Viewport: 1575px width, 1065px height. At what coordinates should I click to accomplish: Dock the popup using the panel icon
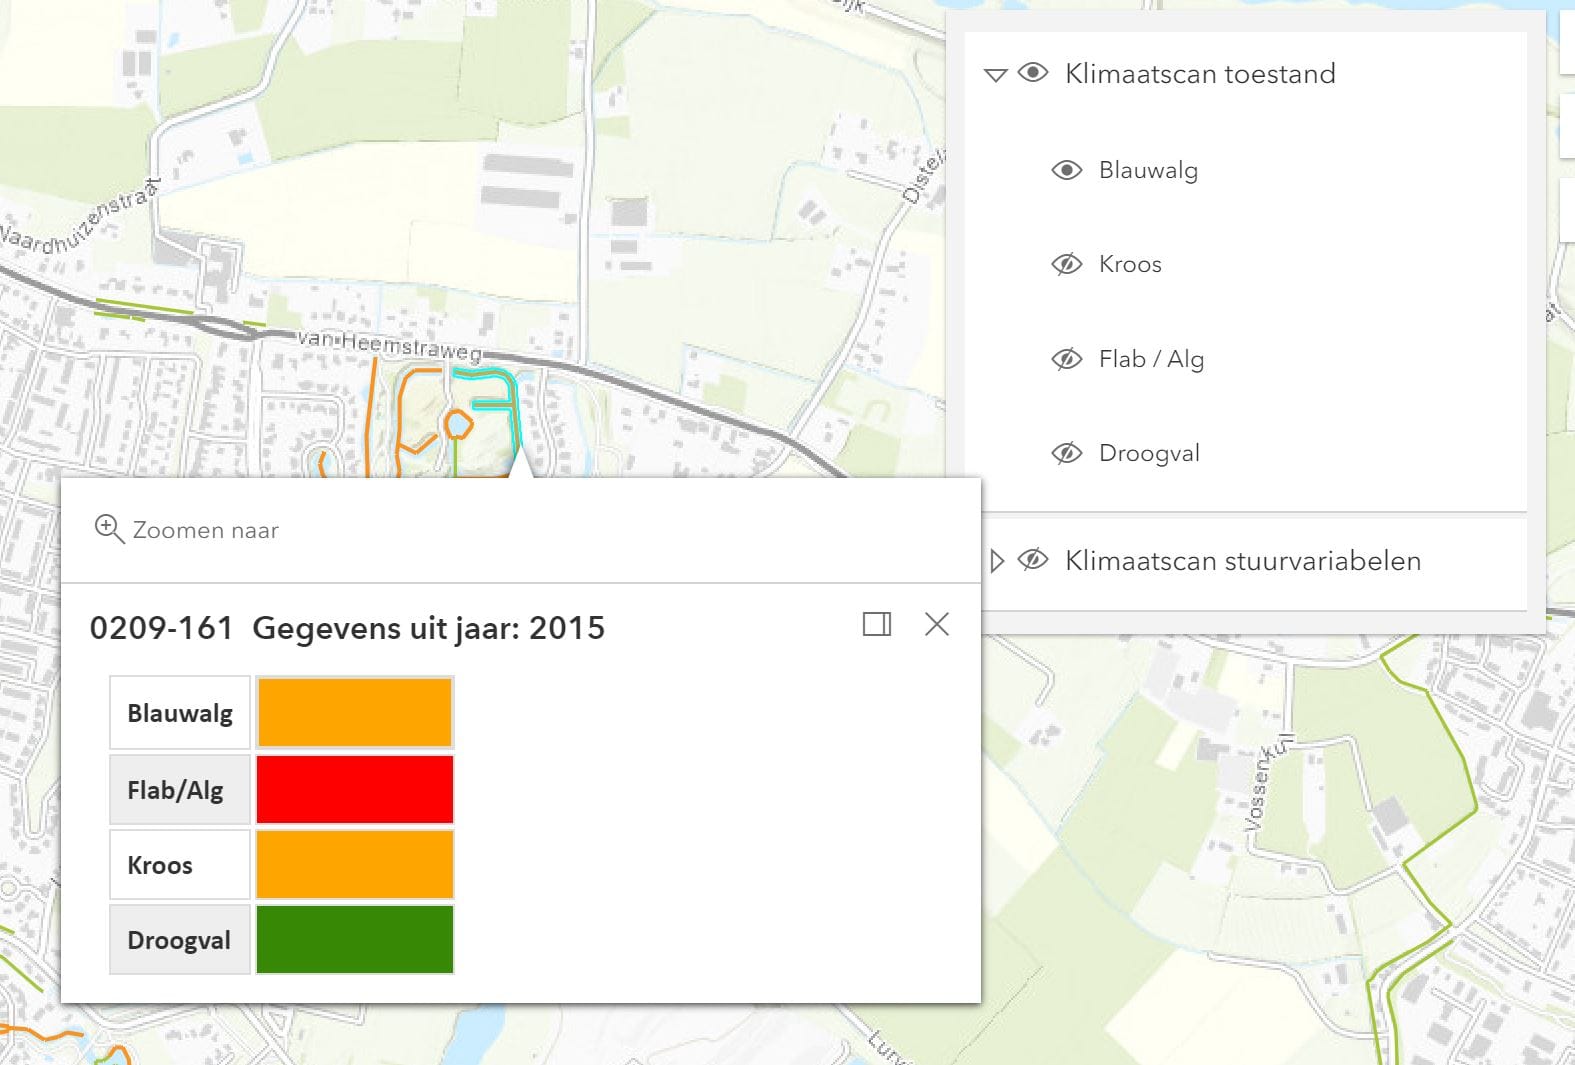click(877, 624)
